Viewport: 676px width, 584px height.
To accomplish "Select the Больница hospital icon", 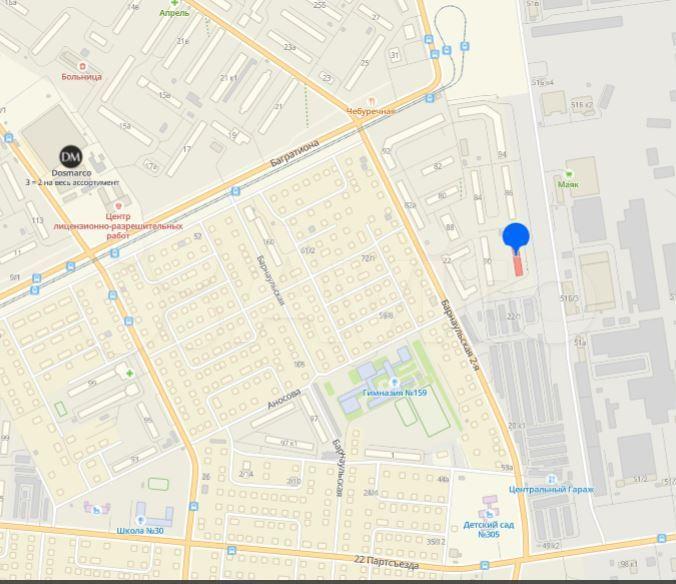I will click(x=82, y=66).
